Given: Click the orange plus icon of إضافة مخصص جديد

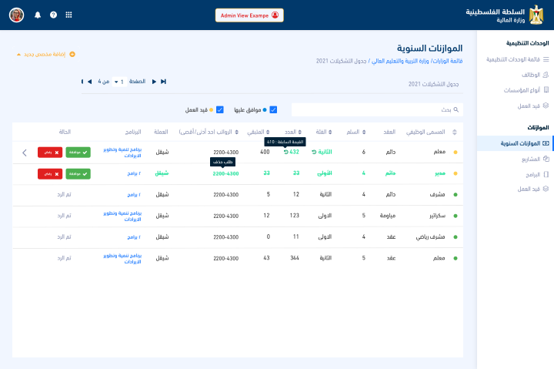Looking at the screenshot, I should [x=72, y=54].
